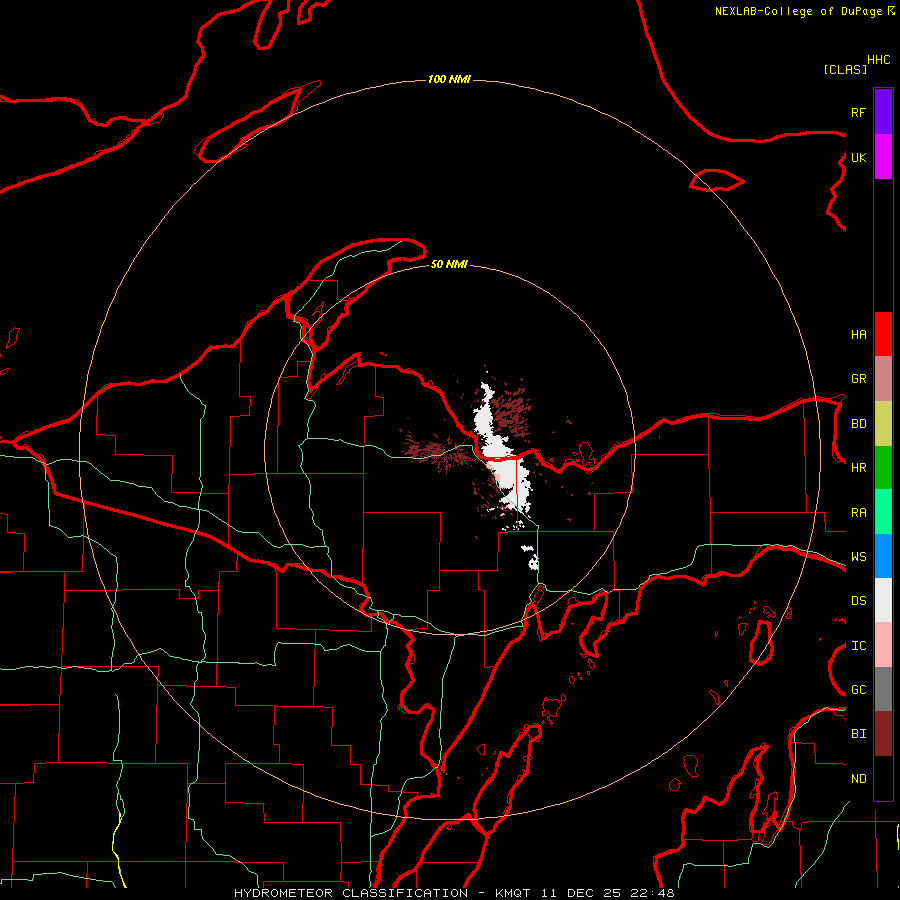Click the HYDROMETEOR CLASSIFICATION title text
The image size is (900, 900).
click(351, 893)
